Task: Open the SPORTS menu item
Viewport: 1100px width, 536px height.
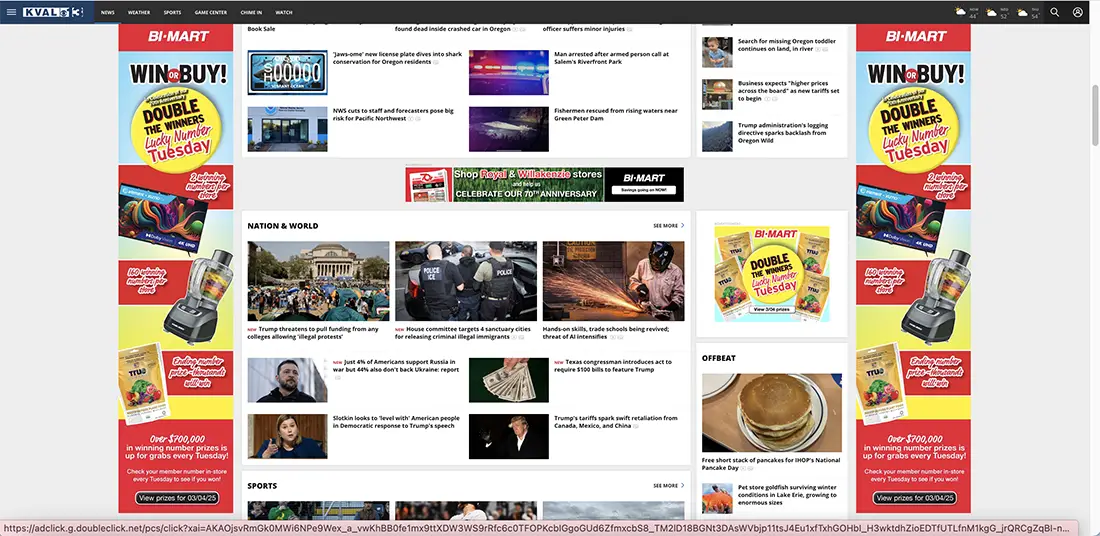Action: [172, 12]
